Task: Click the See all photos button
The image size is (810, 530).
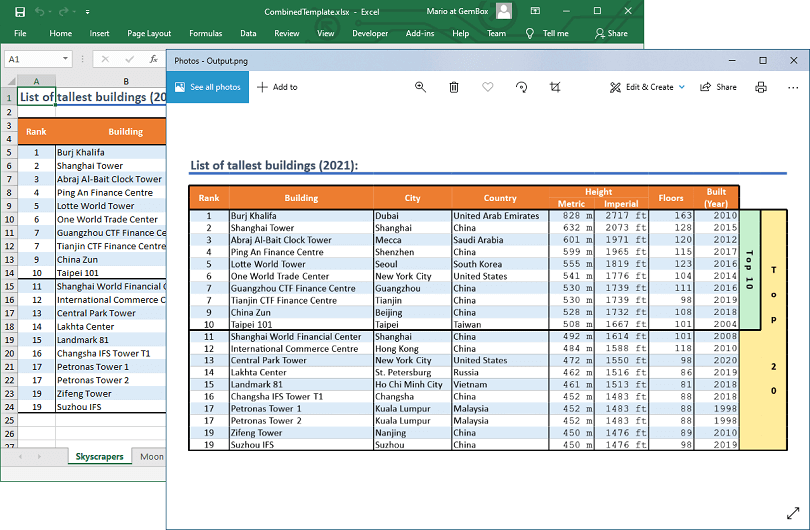Action: 208,87
